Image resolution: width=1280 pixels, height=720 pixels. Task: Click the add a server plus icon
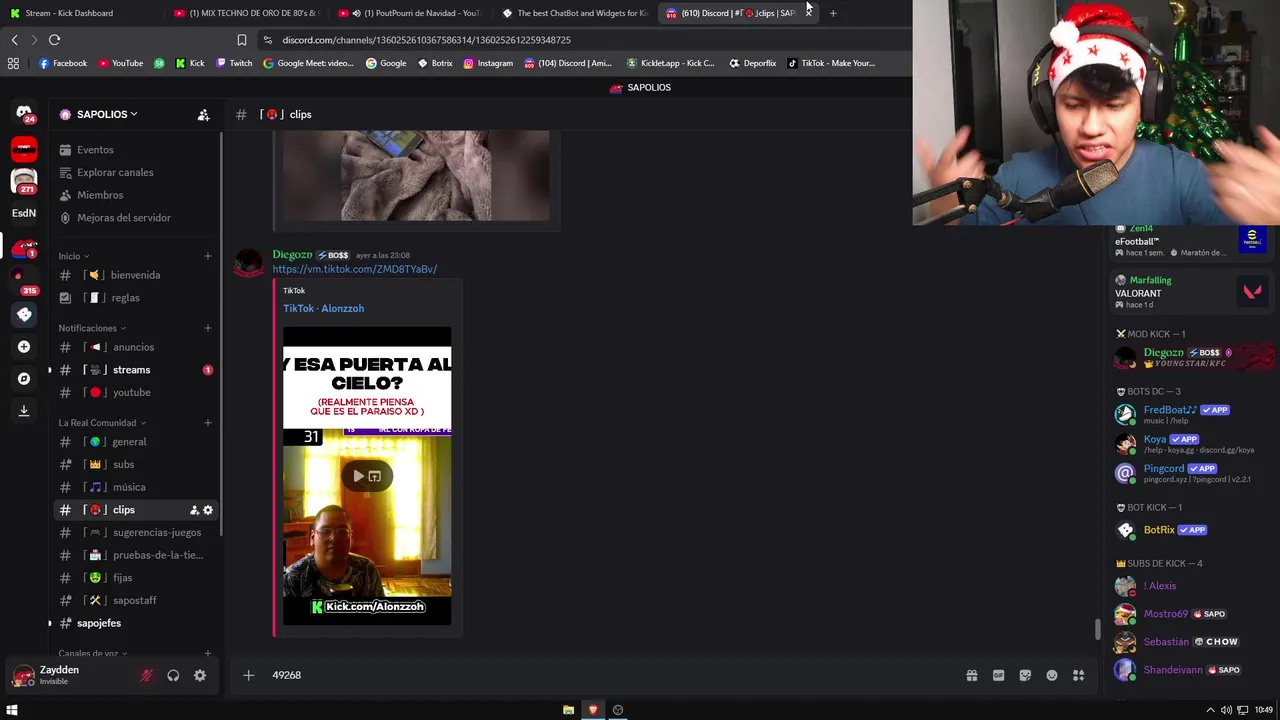point(24,347)
